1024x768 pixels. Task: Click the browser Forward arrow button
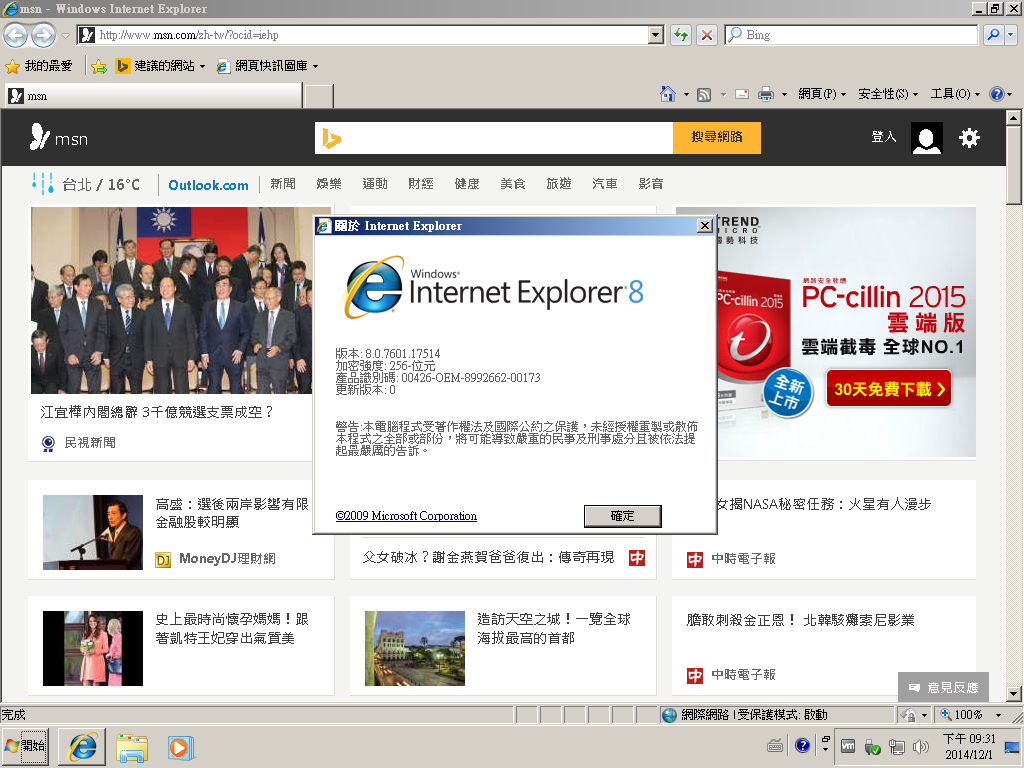tap(44, 35)
